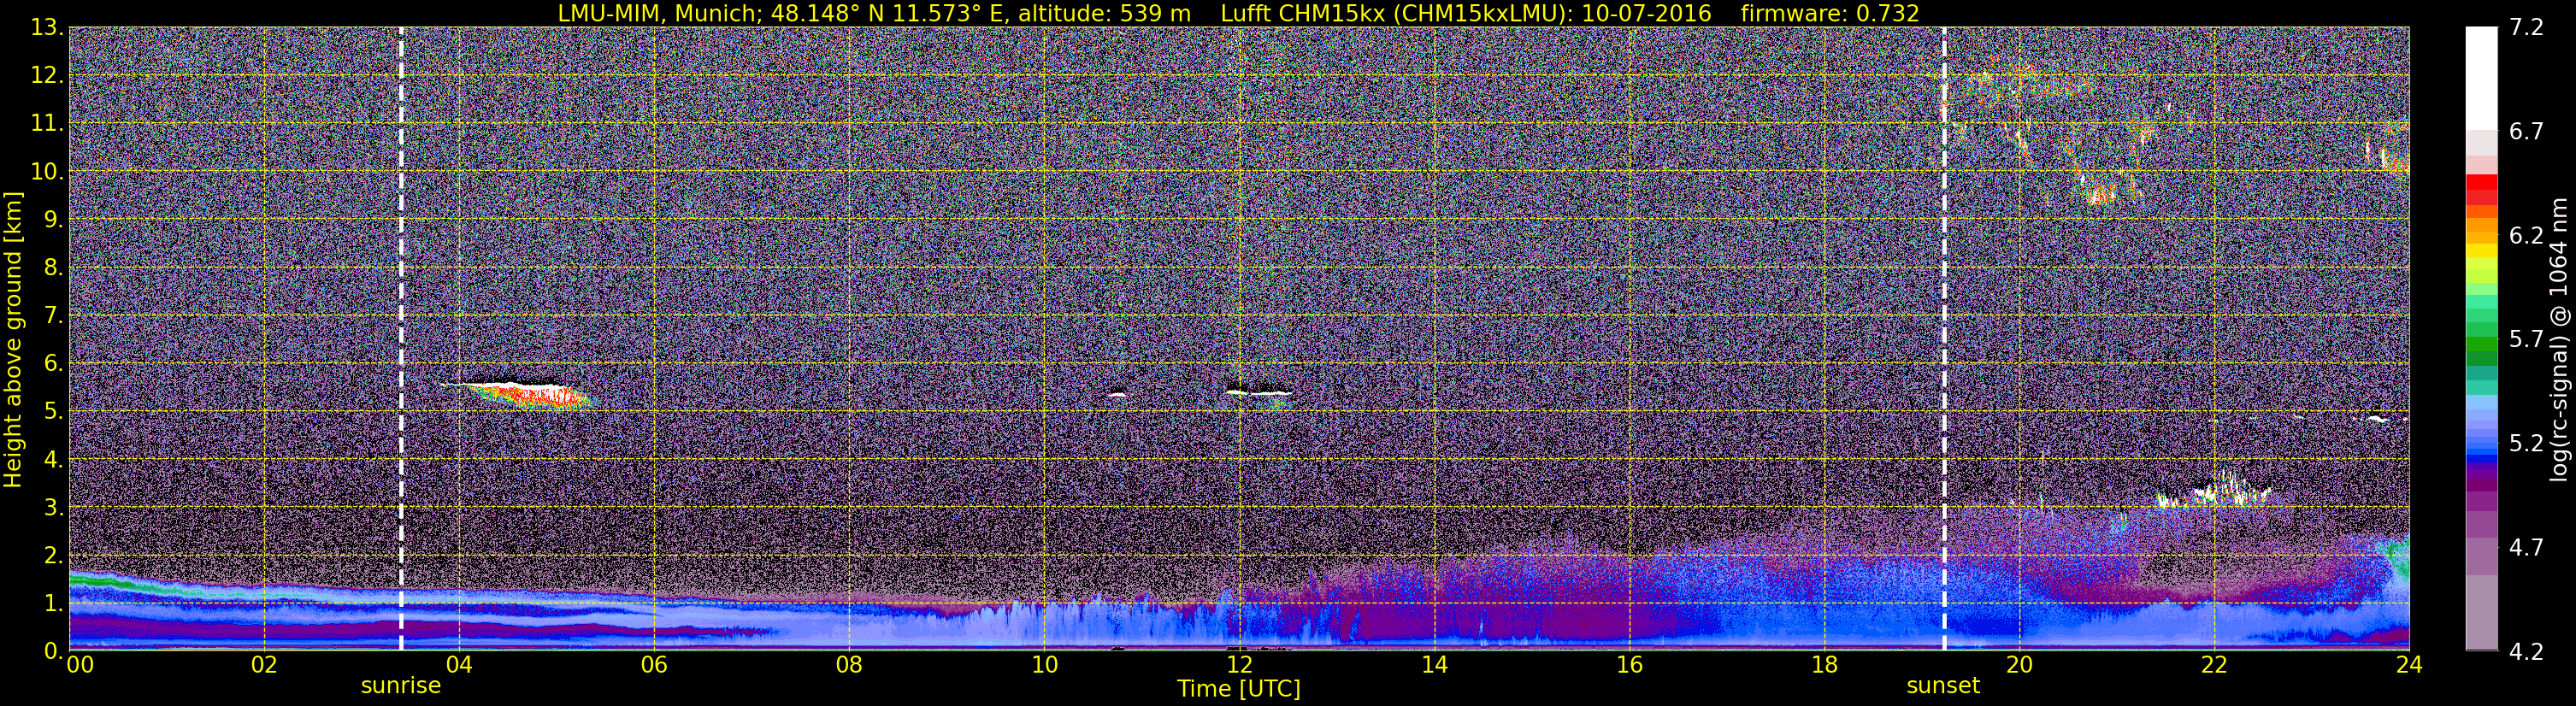The width and height of the screenshot is (2576, 706).
Task: Click the 'Height above ground [km]' axis label
Action: [x=13, y=340]
